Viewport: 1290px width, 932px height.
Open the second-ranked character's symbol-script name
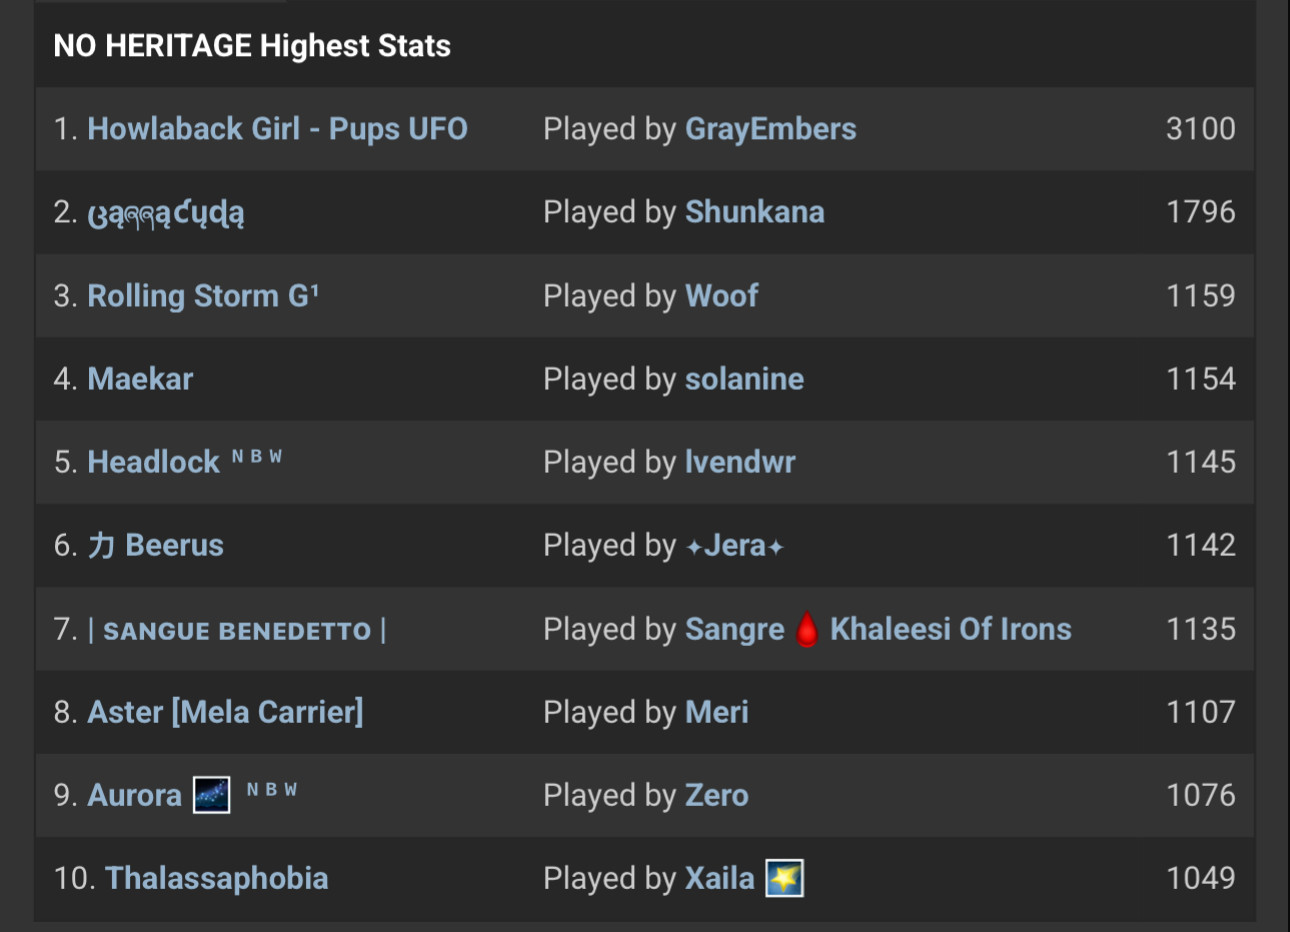[166, 213]
